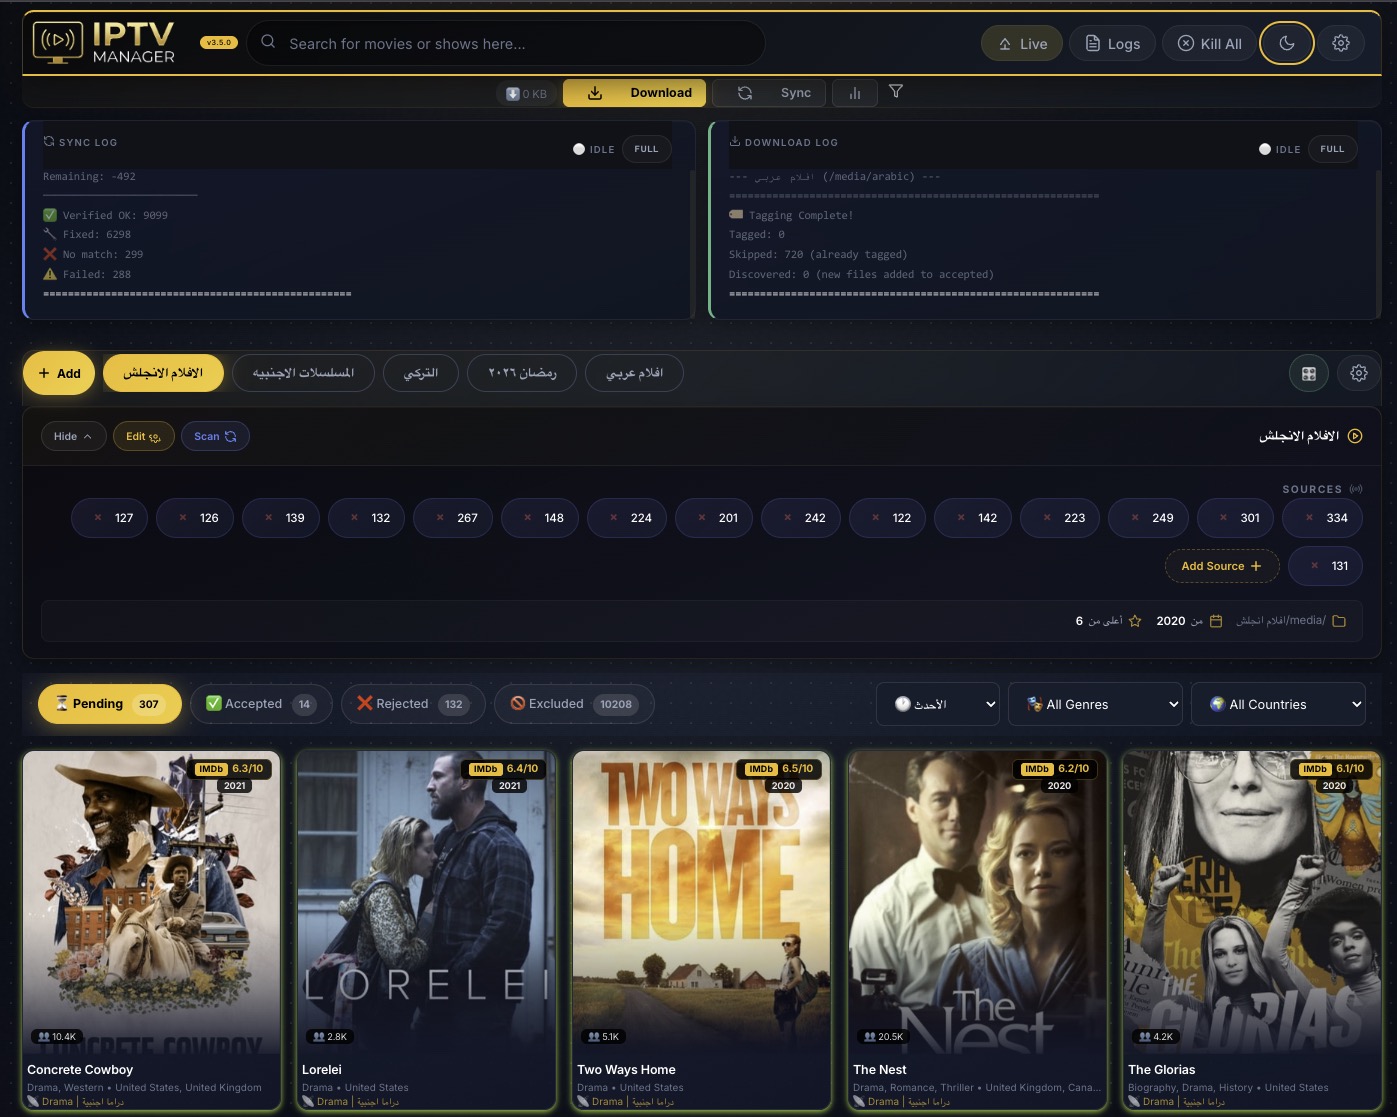Click the Sync Log refresh icon
This screenshot has height=1117, width=1397.
click(x=49, y=141)
